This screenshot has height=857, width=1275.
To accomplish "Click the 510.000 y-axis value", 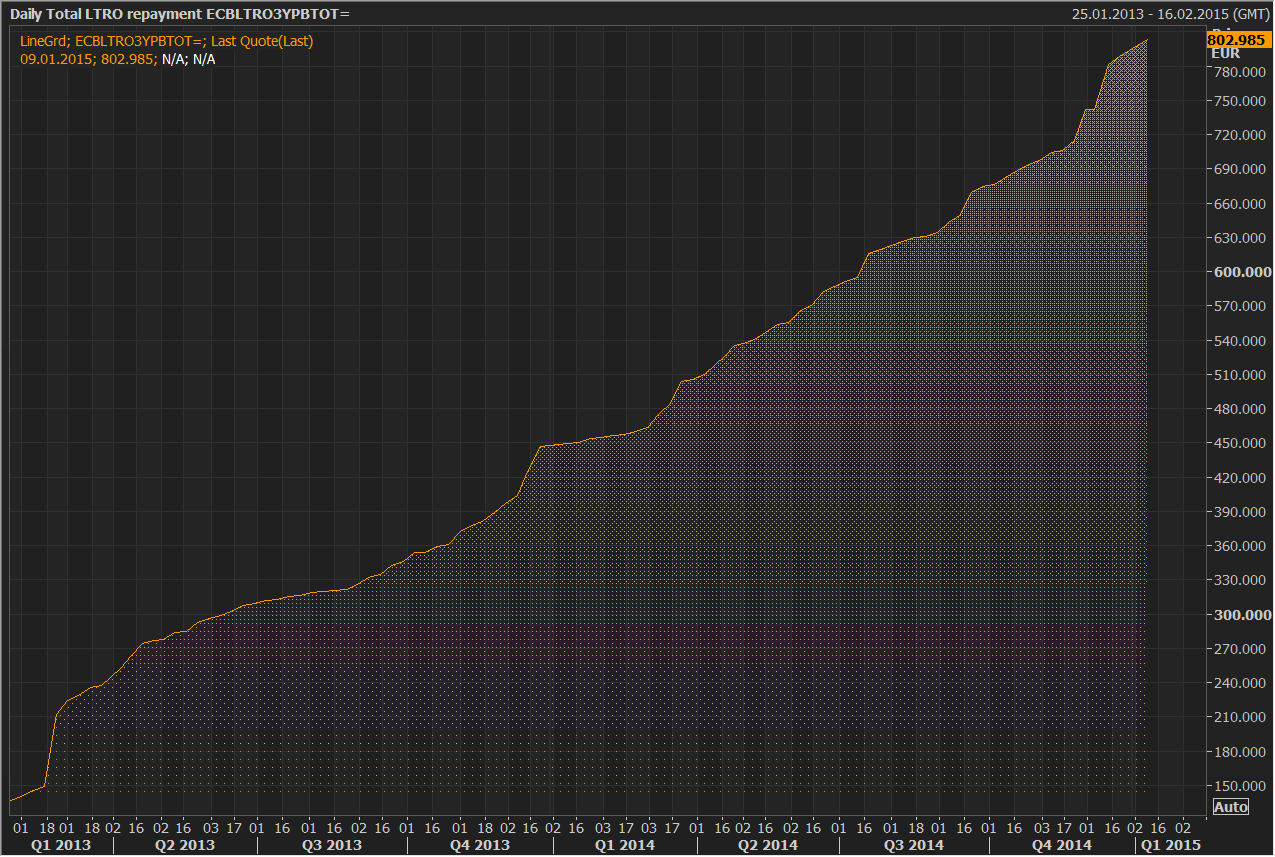I will click(x=1239, y=375).
